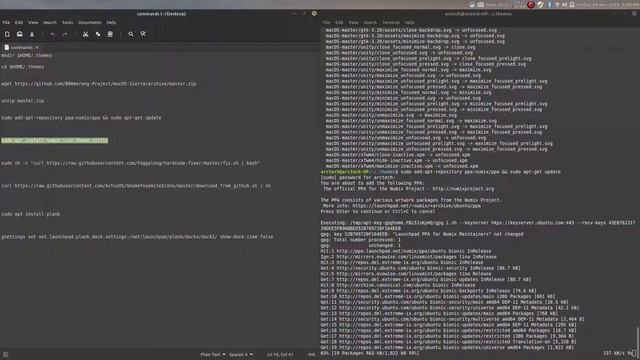Click the side panel icon in editor status bar

6,354
